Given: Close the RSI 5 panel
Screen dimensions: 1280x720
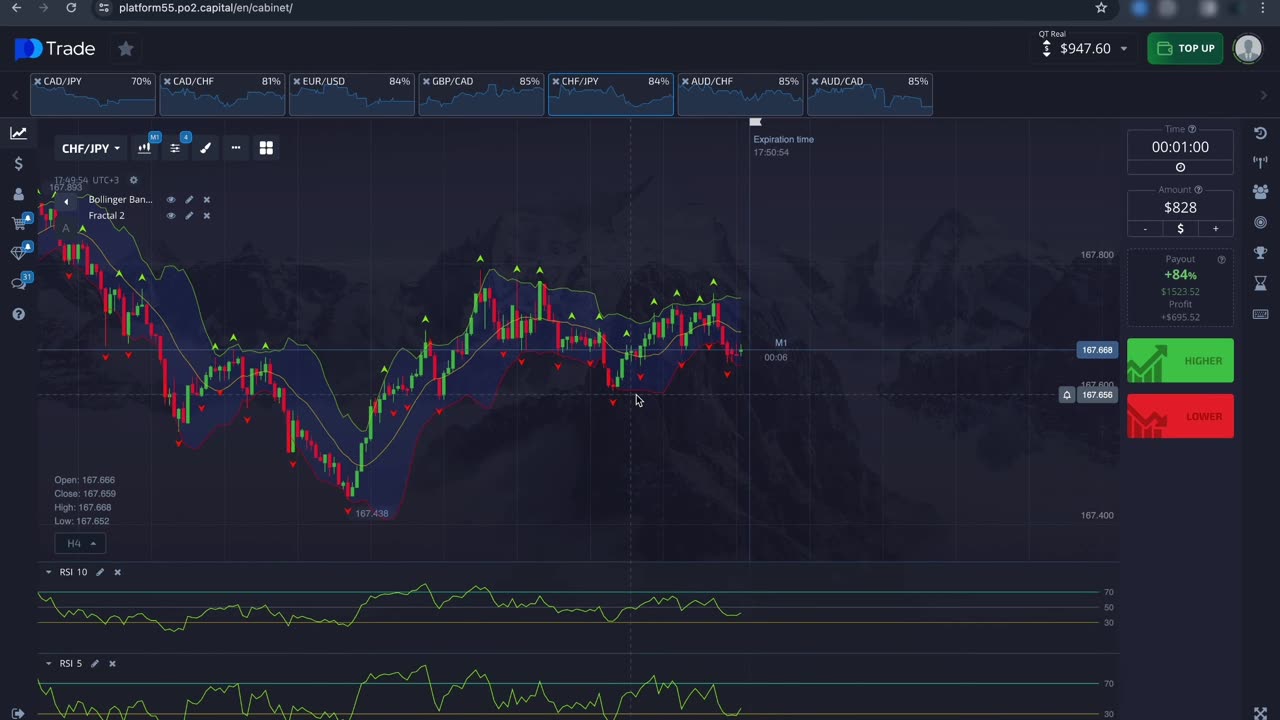Looking at the screenshot, I should (112, 663).
